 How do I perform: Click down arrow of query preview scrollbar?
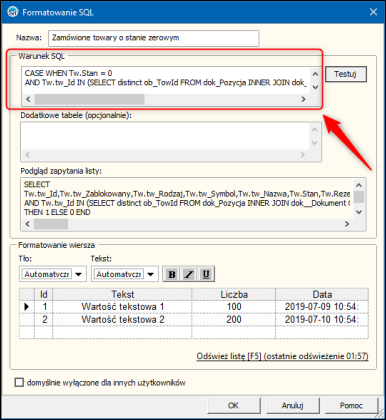pos(359,212)
